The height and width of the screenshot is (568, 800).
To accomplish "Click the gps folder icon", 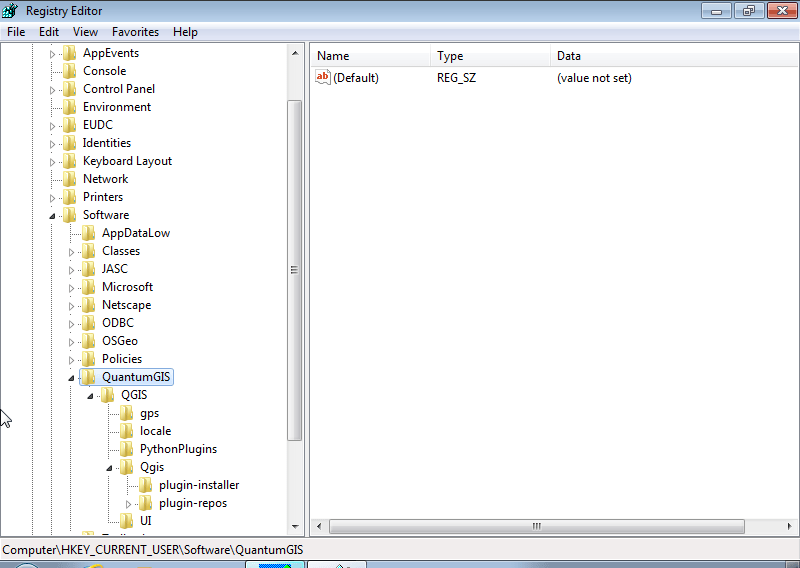I will 127,413.
